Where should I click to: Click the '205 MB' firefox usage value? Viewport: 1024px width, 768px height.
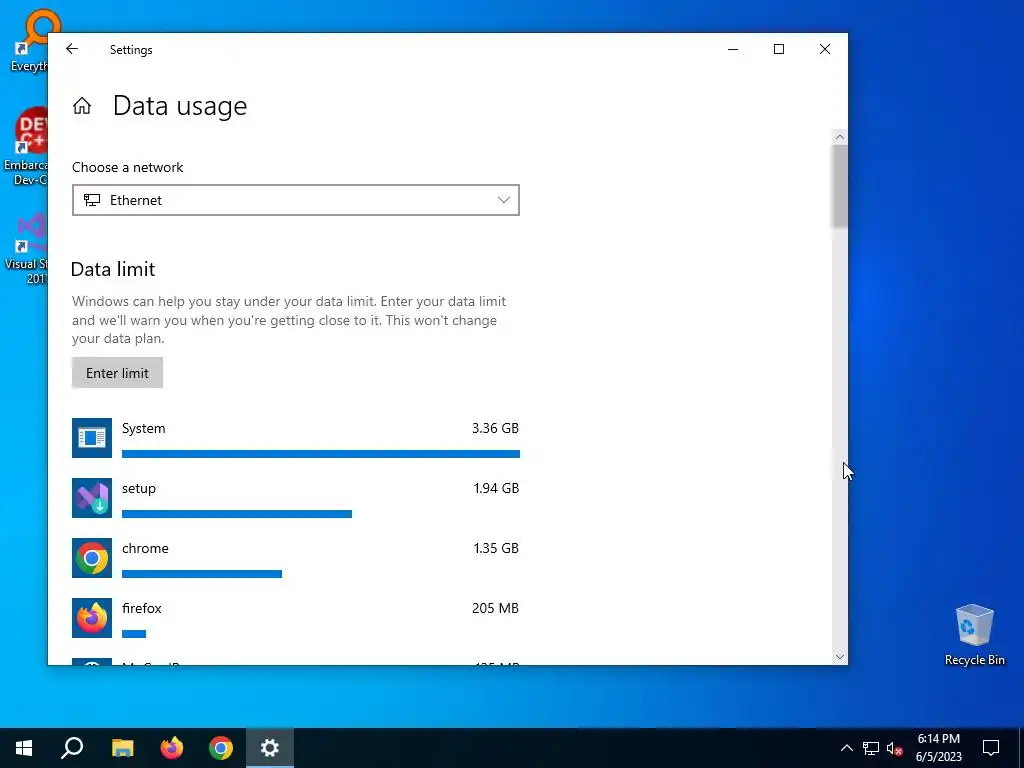coord(495,609)
